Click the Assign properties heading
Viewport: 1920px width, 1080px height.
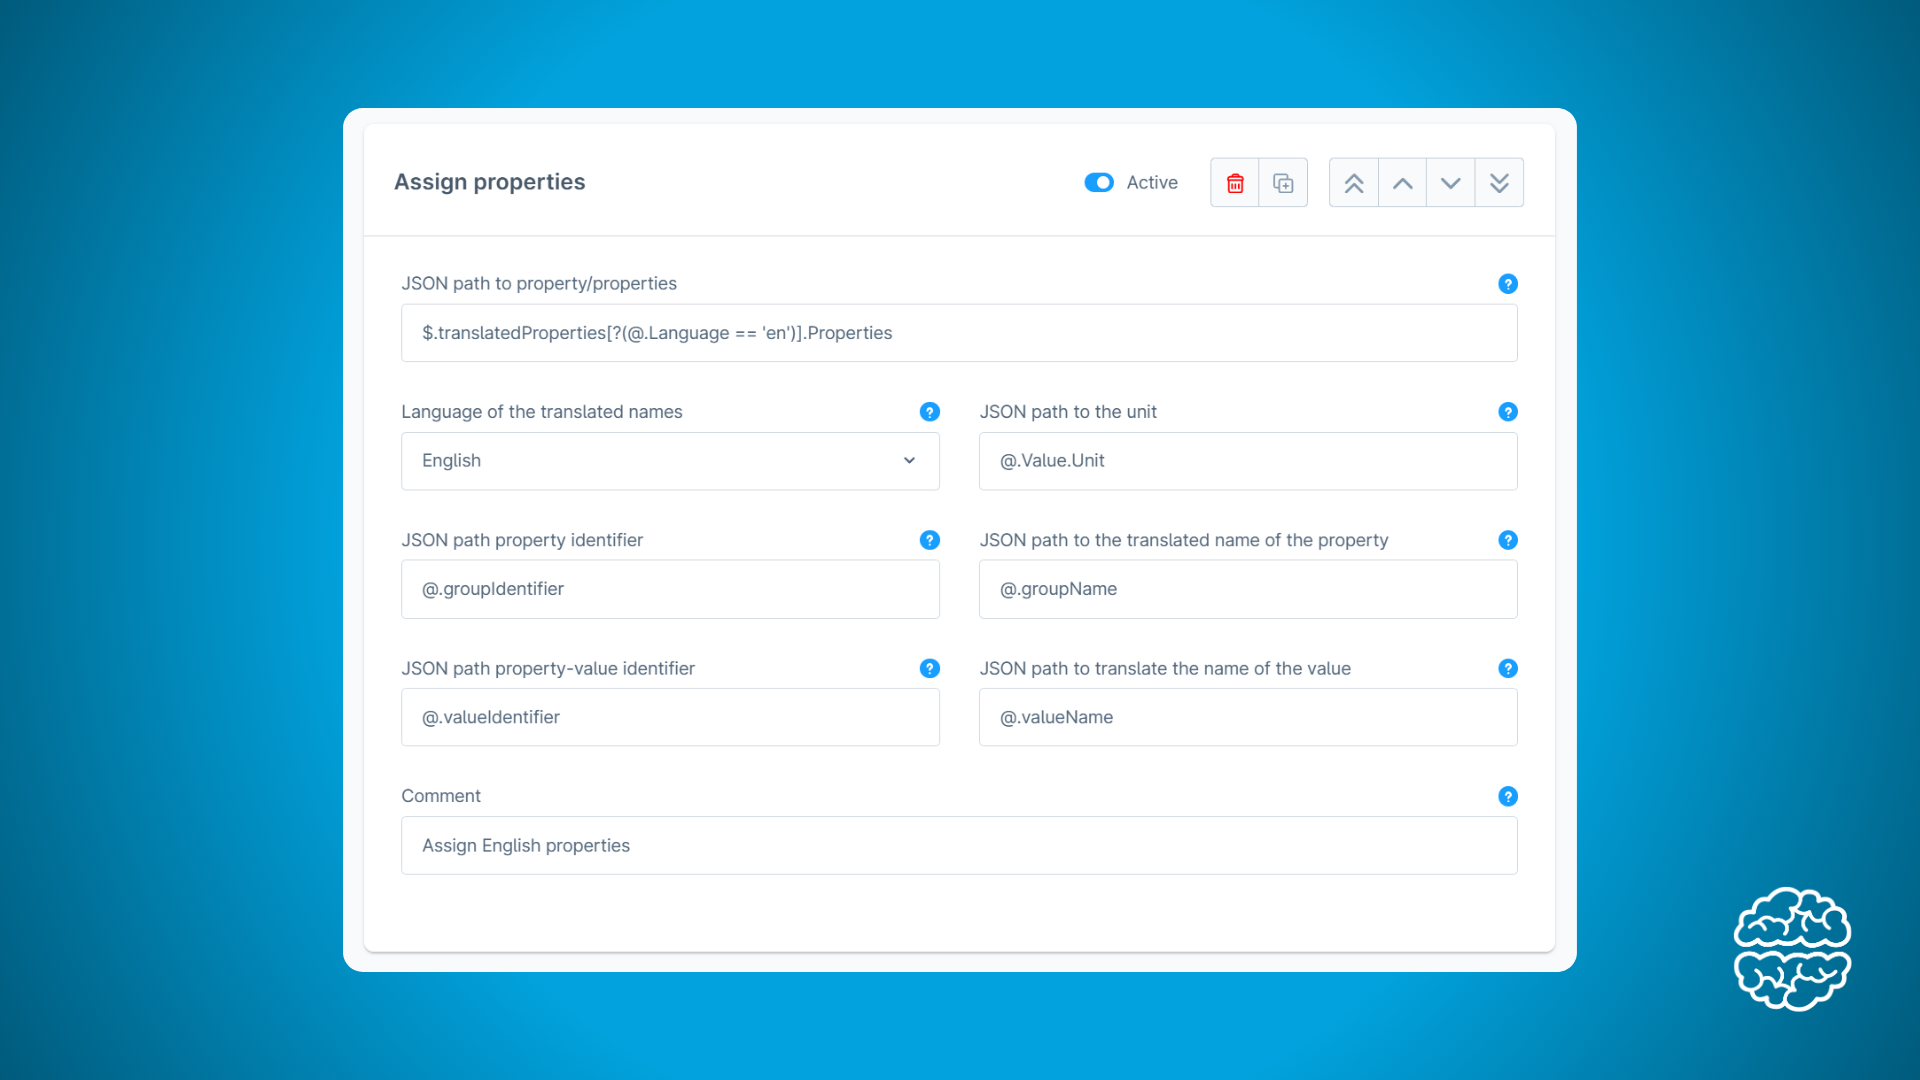[489, 182]
